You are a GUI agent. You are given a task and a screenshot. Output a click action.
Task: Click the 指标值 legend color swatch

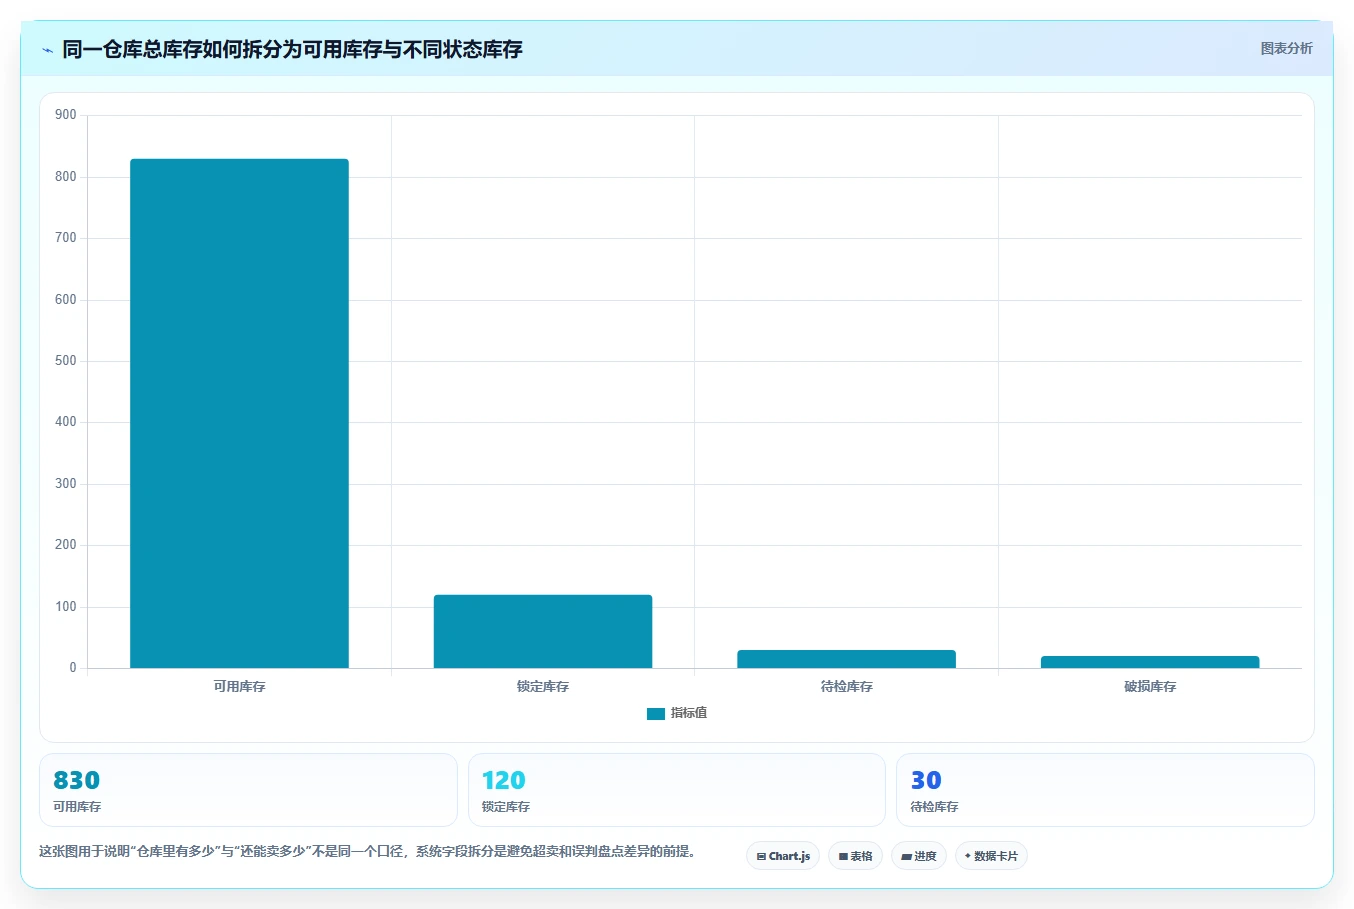pyautogui.click(x=656, y=714)
